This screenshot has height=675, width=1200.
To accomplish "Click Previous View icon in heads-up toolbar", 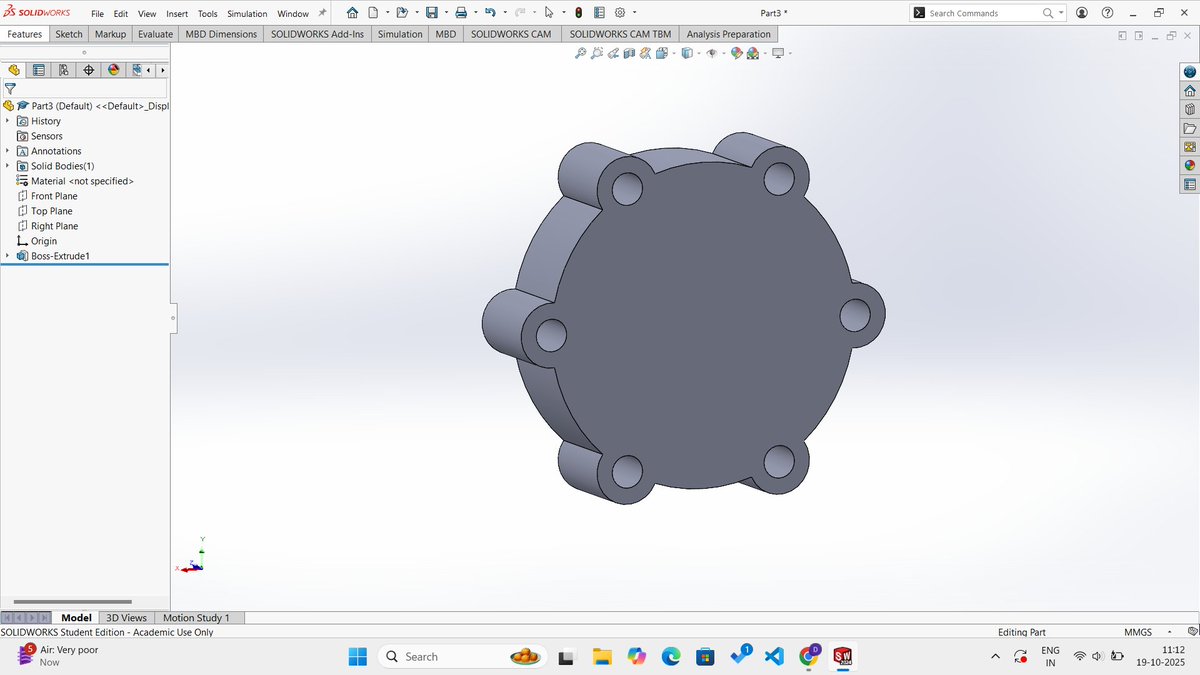I will (613, 53).
